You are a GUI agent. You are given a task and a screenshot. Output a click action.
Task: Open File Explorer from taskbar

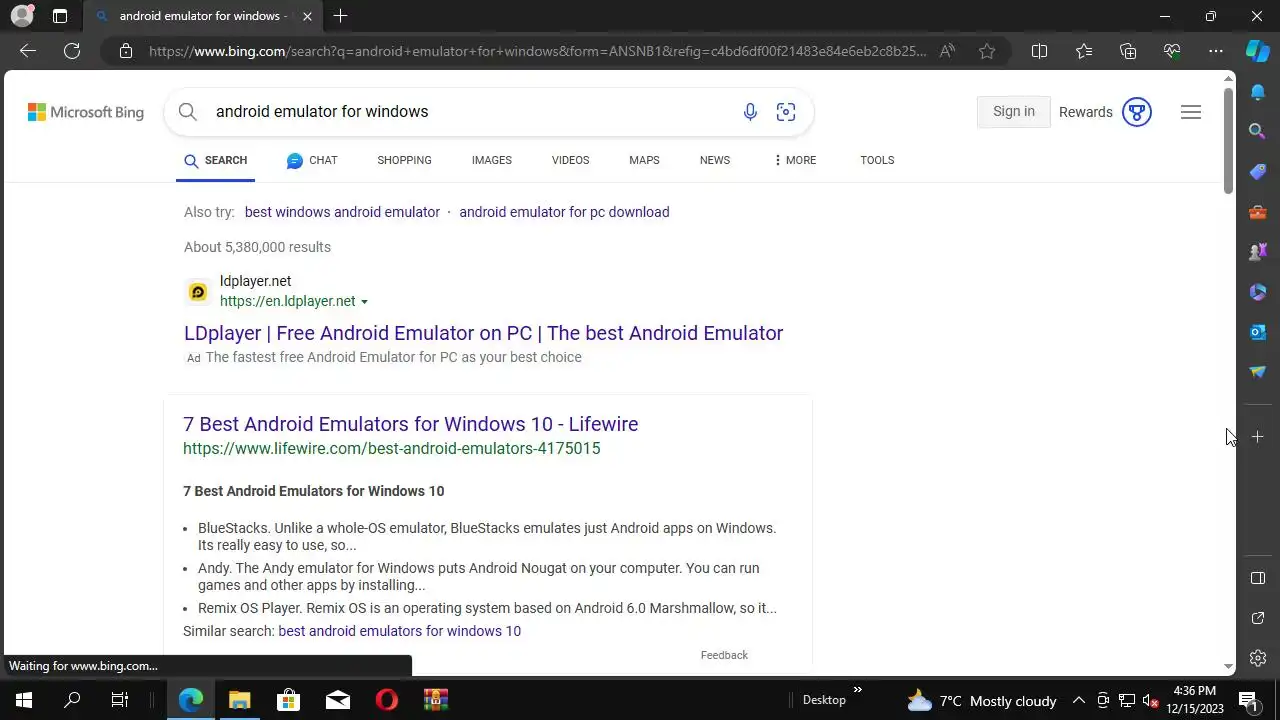[240, 700]
